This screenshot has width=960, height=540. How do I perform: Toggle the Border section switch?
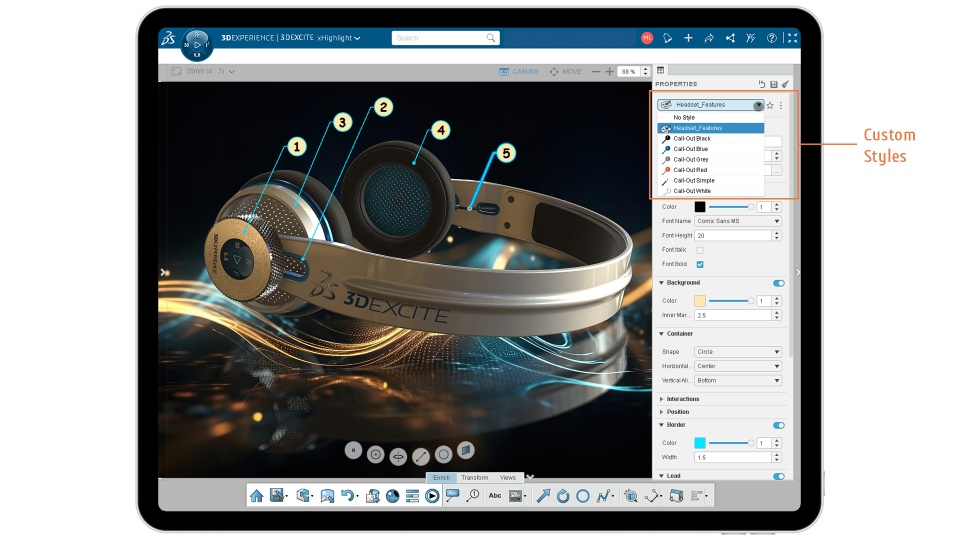779,425
